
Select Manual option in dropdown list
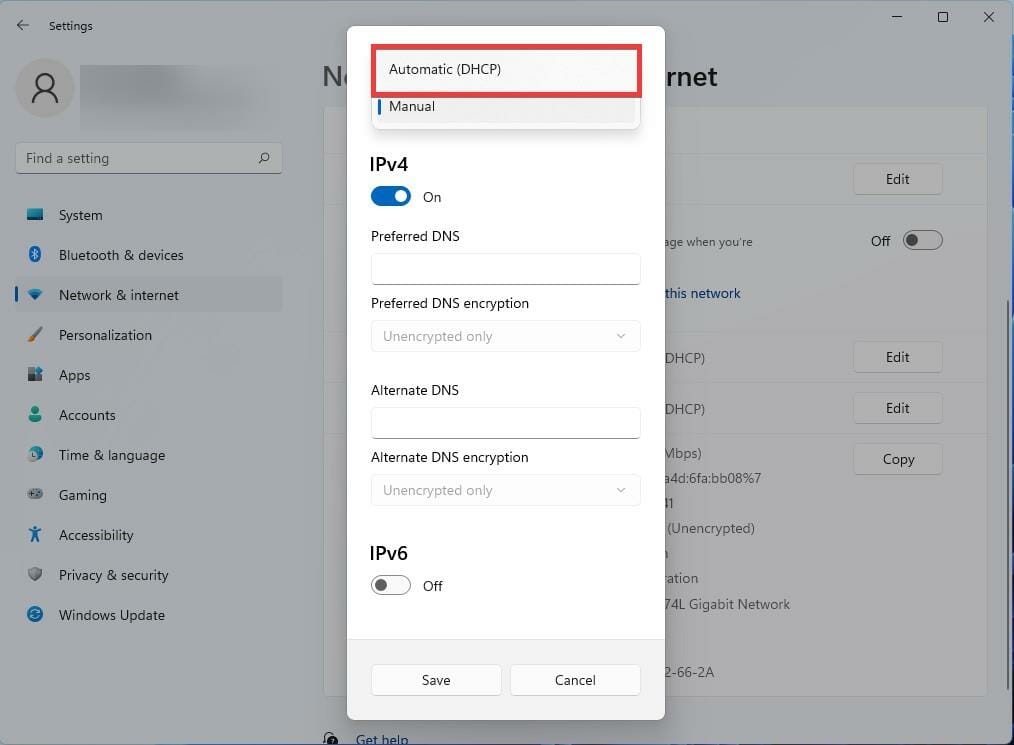(506, 107)
